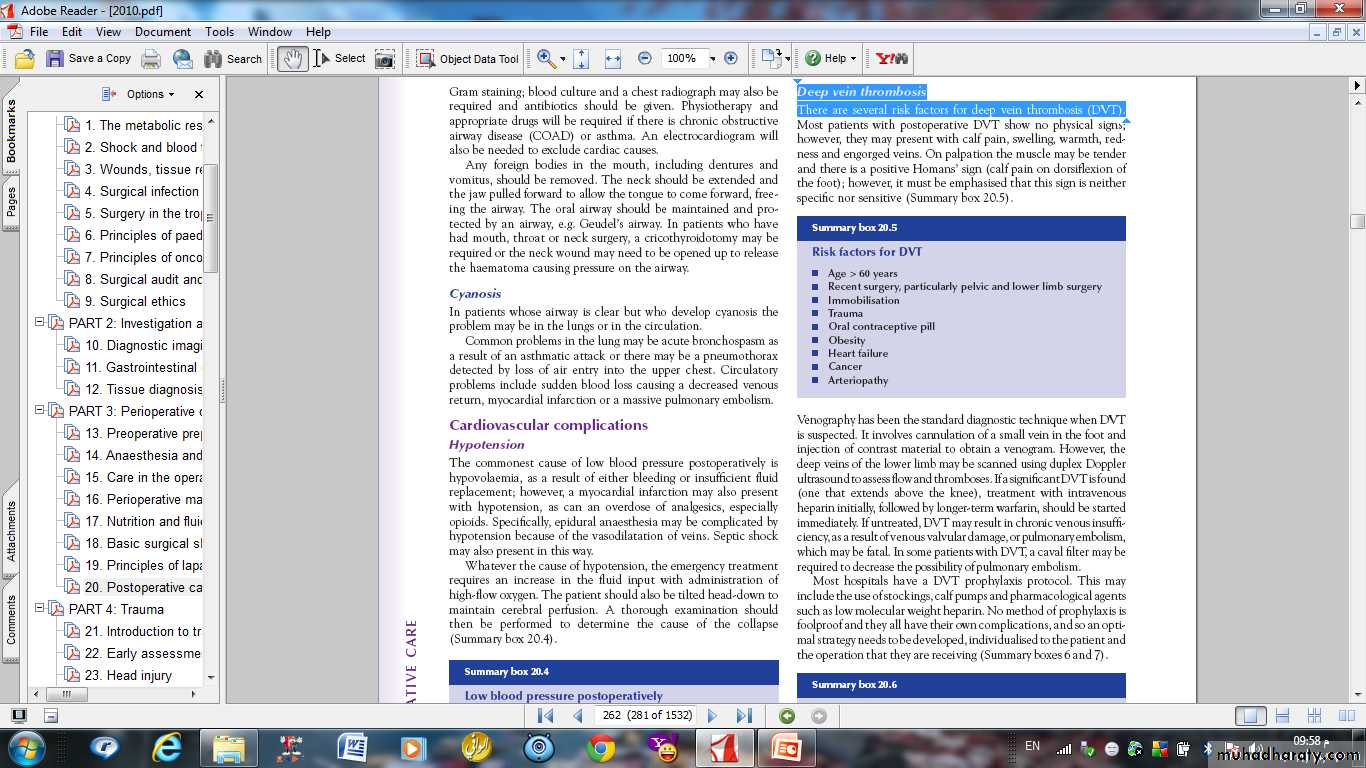1366x768 pixels.
Task: Switch to single page layout view
Action: (1248, 716)
